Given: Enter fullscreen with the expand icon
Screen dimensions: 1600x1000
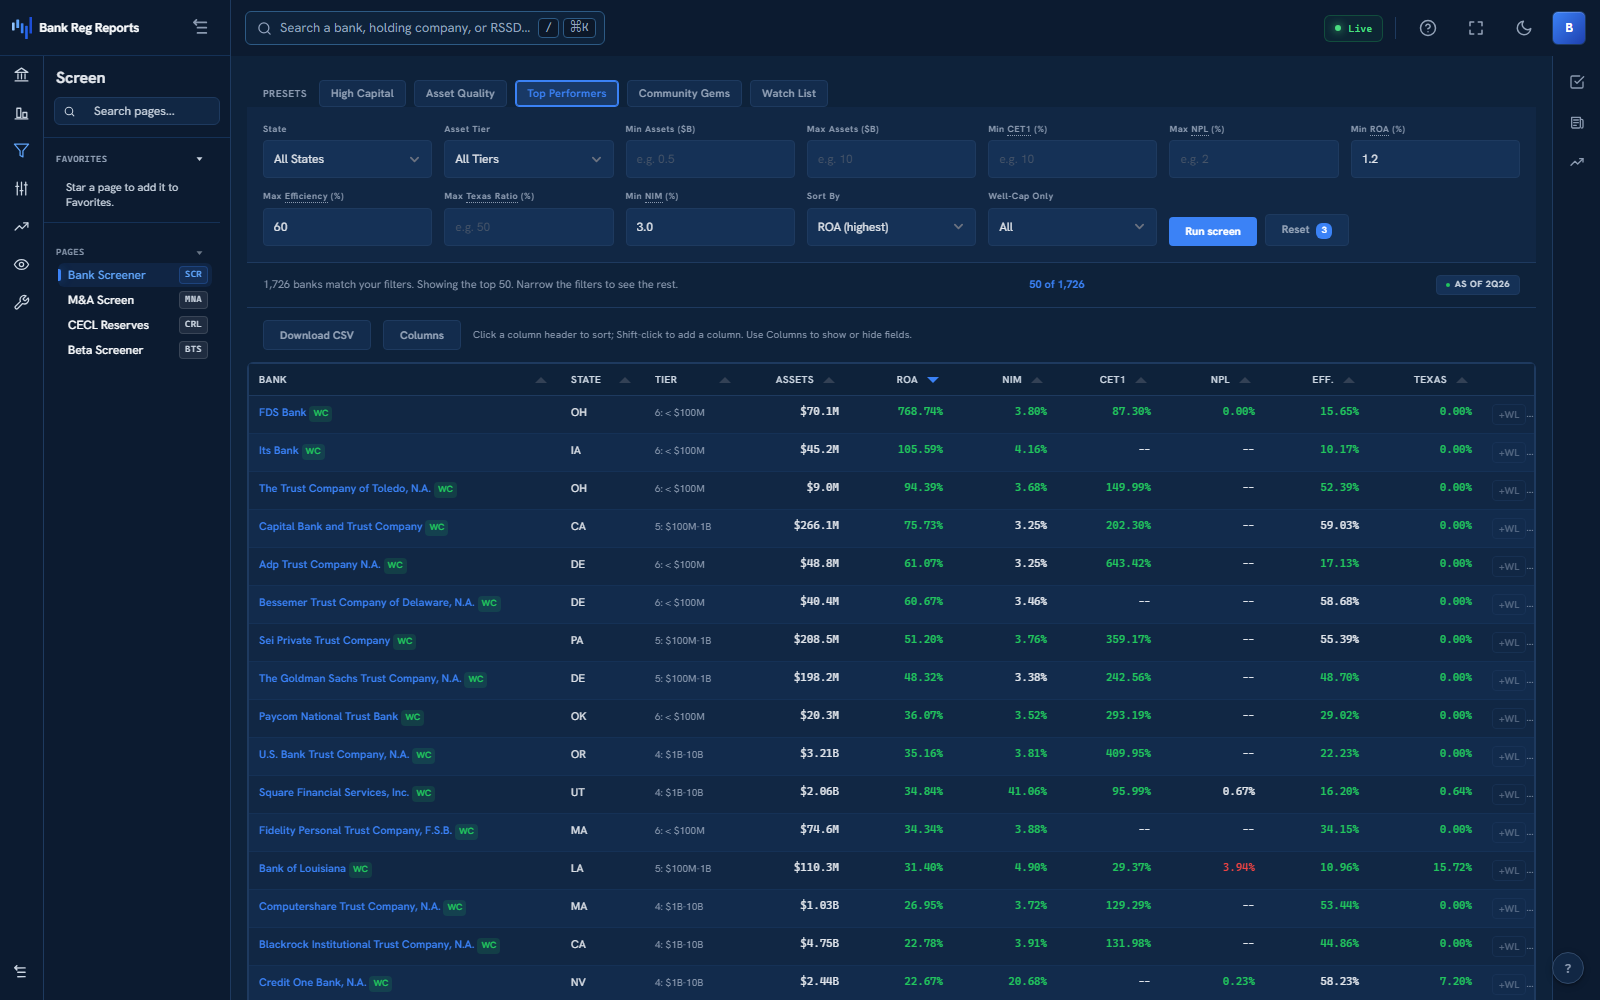Looking at the screenshot, I should (x=1476, y=28).
